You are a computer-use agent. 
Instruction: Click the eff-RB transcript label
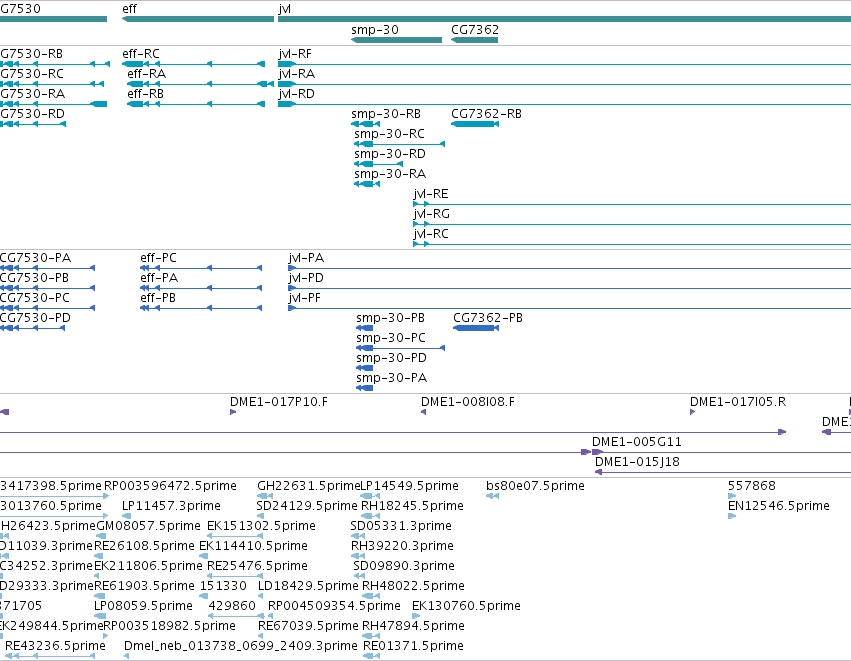click(x=145, y=94)
